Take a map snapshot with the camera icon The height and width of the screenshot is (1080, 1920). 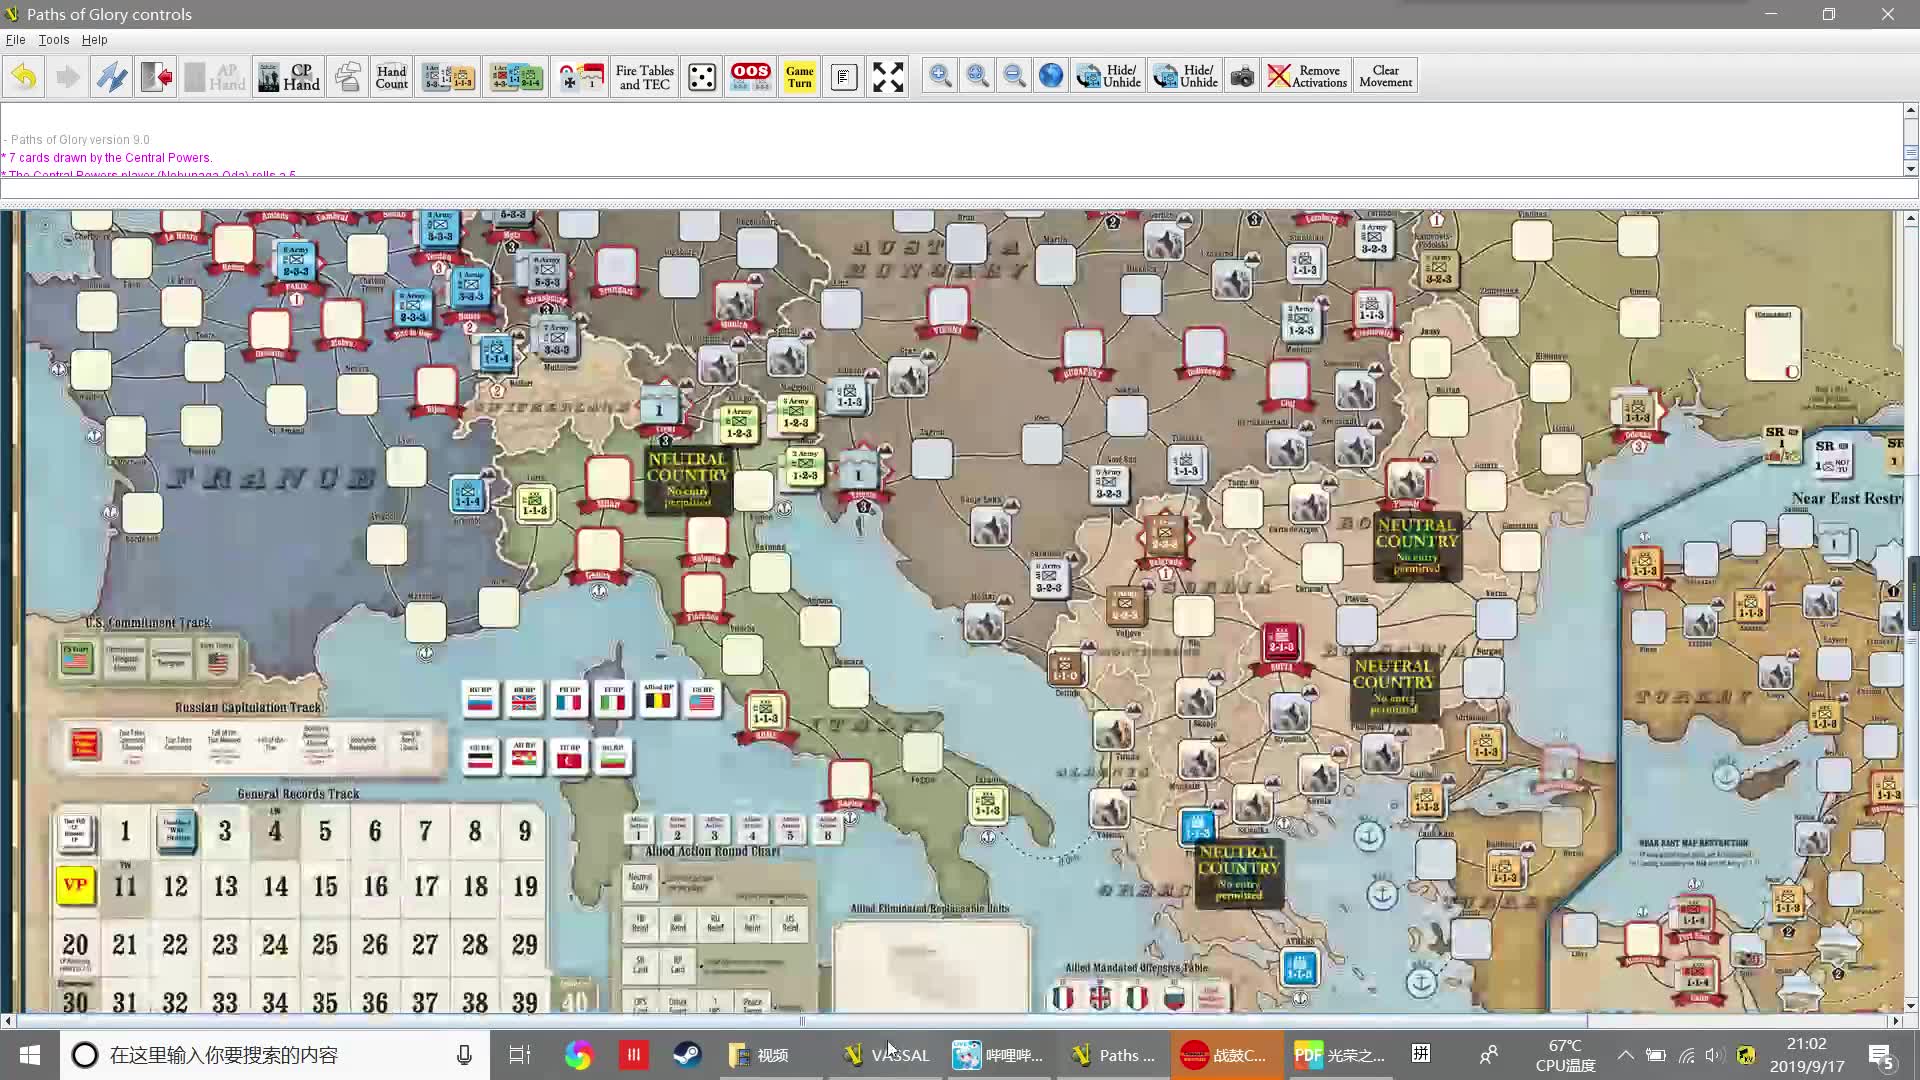[1242, 77]
